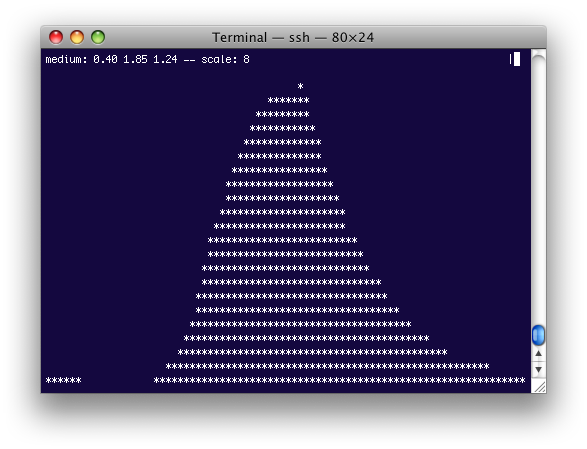Click the scroll up arrow
Viewport: 587px width, 449px height.
(x=538, y=354)
